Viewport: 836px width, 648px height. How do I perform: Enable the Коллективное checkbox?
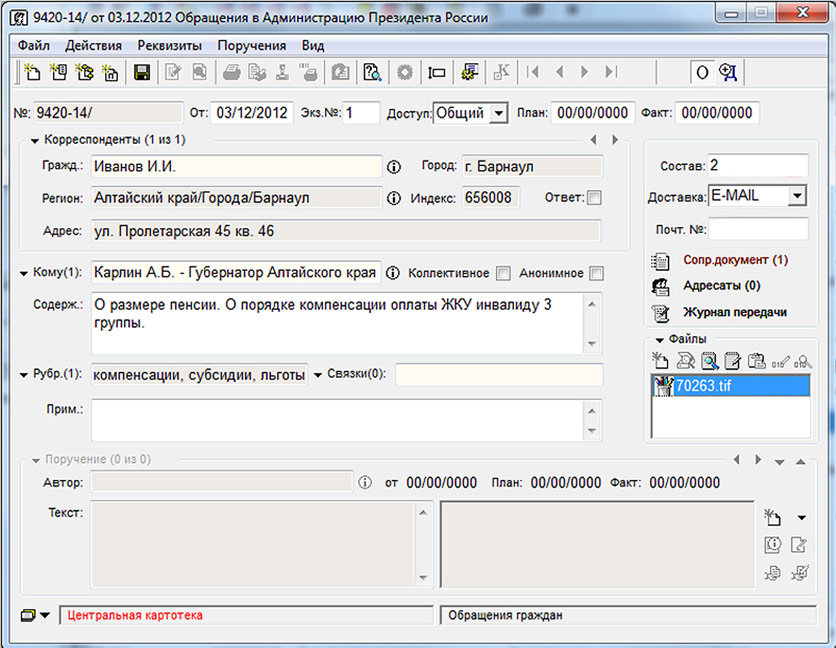pyautogui.click(x=503, y=274)
